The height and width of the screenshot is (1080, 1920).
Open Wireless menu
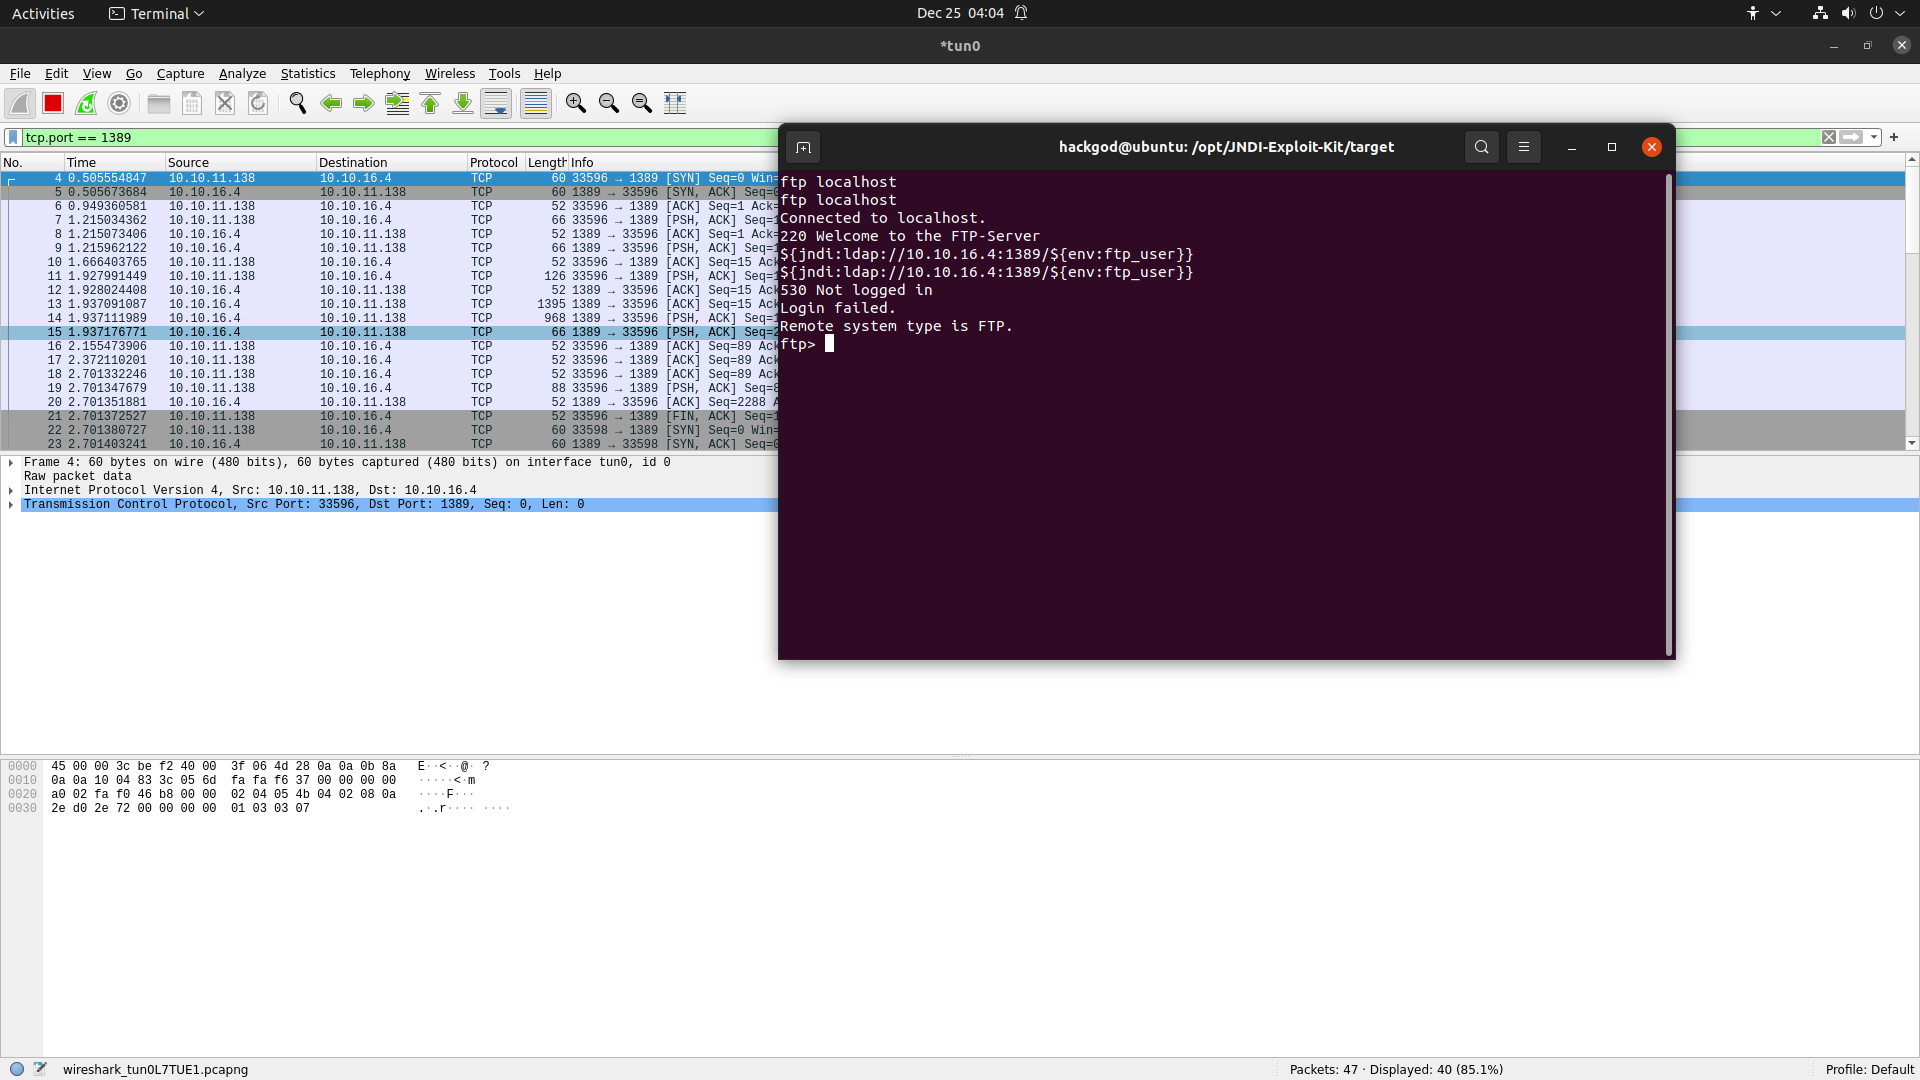[x=450, y=74]
